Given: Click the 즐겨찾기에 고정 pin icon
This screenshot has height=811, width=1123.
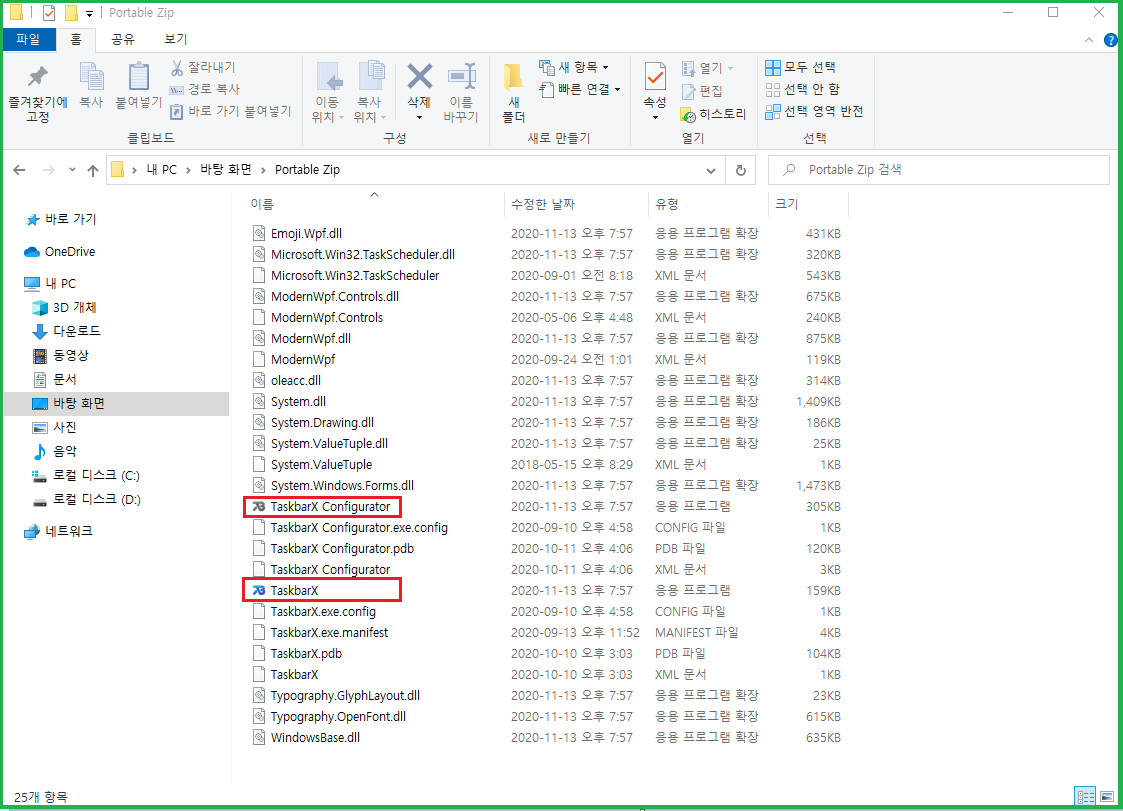Looking at the screenshot, I should click(37, 77).
